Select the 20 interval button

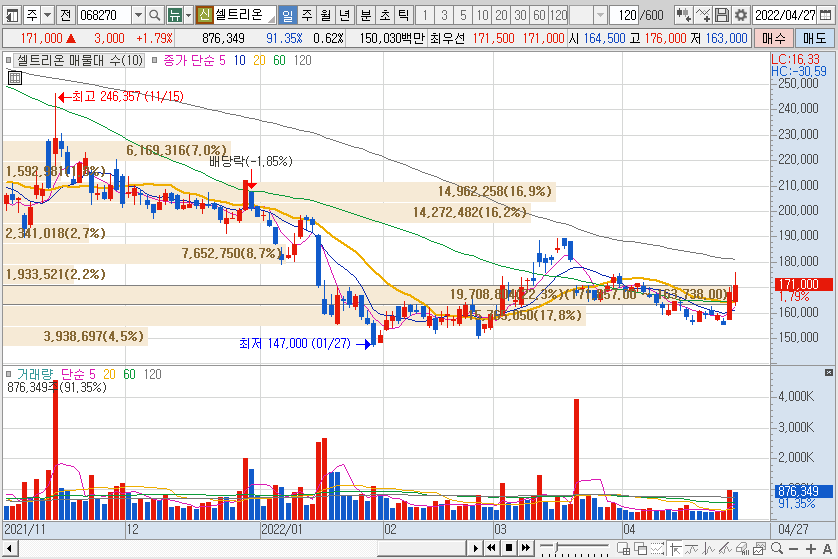(501, 15)
